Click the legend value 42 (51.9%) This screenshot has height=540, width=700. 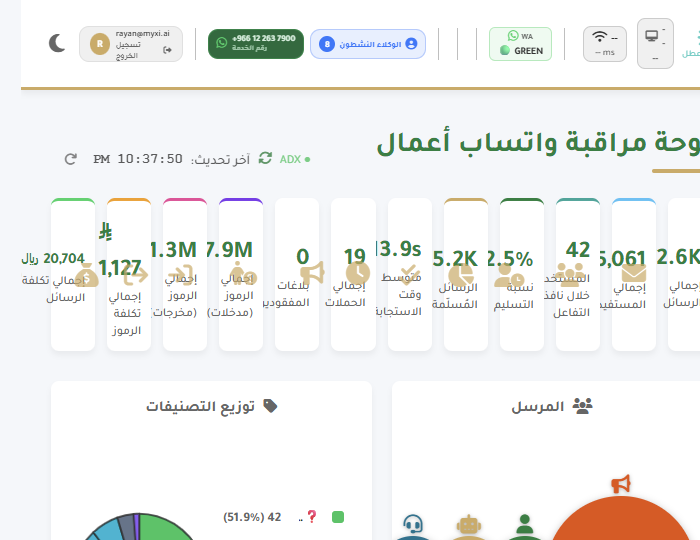point(252,517)
